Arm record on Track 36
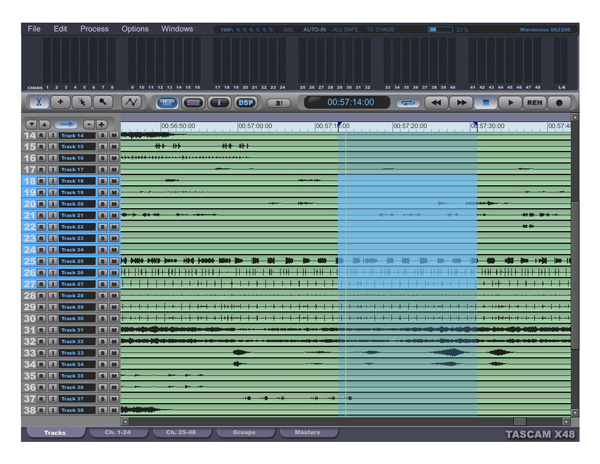 (x=41, y=387)
